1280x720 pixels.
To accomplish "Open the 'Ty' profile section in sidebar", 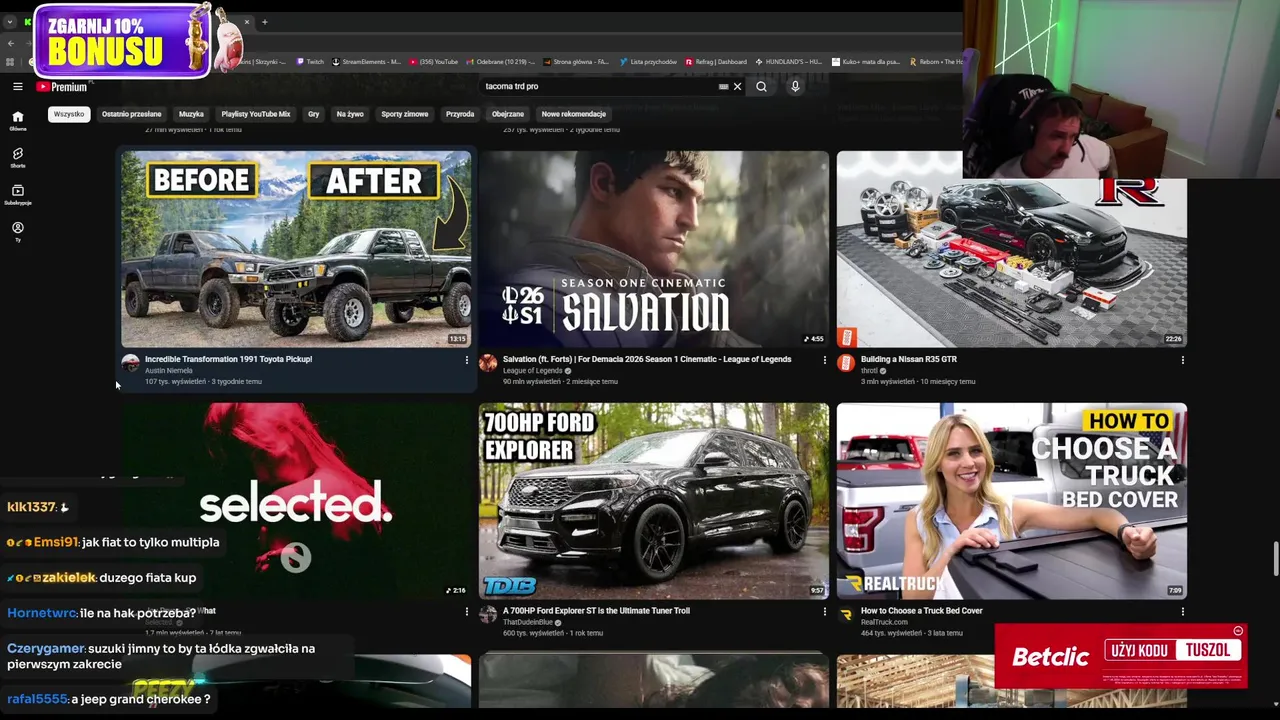I will pyautogui.click(x=17, y=231).
